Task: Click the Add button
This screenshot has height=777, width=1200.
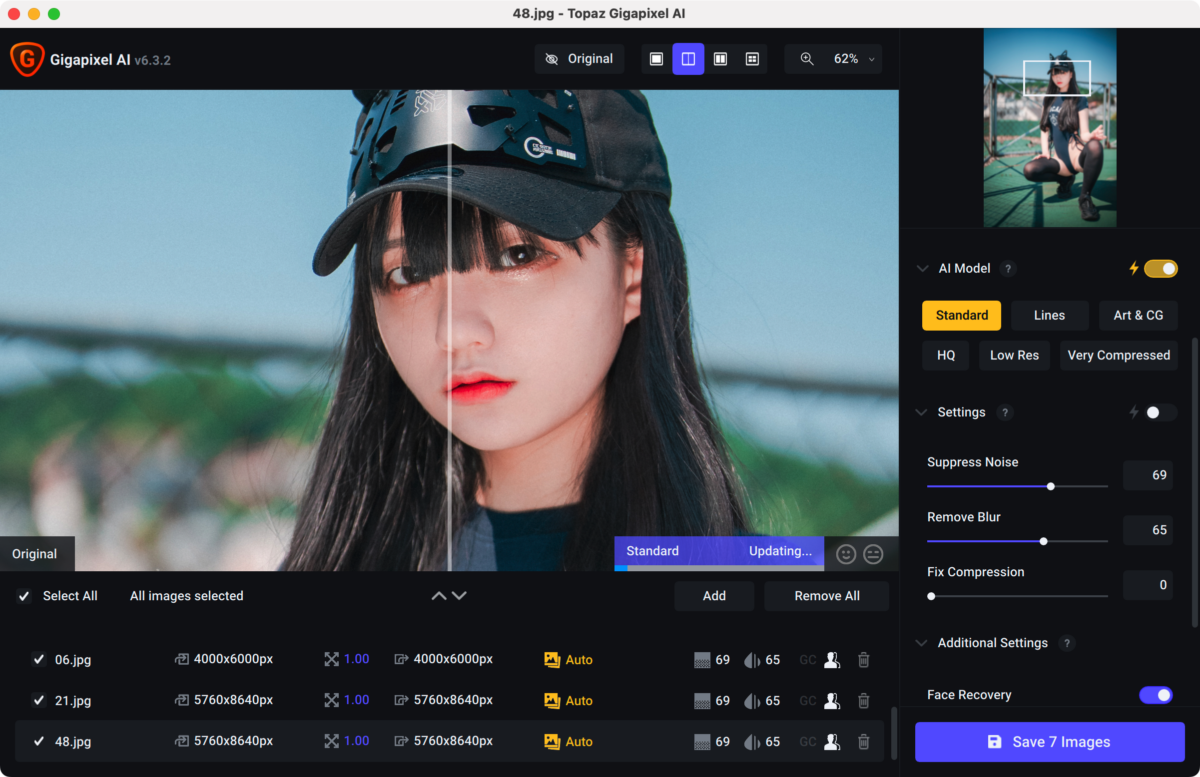Action: [714, 596]
